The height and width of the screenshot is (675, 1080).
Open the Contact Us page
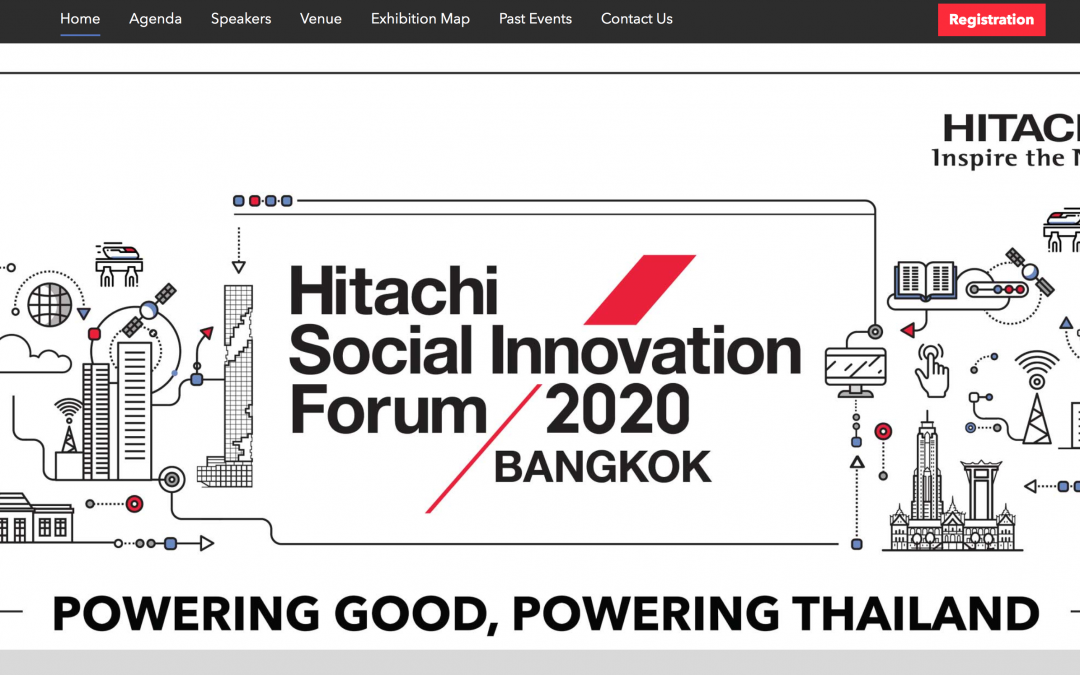pyautogui.click(x=636, y=19)
